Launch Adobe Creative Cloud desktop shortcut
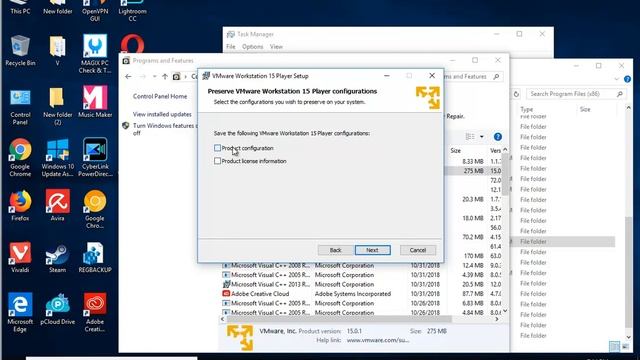 pos(95,312)
